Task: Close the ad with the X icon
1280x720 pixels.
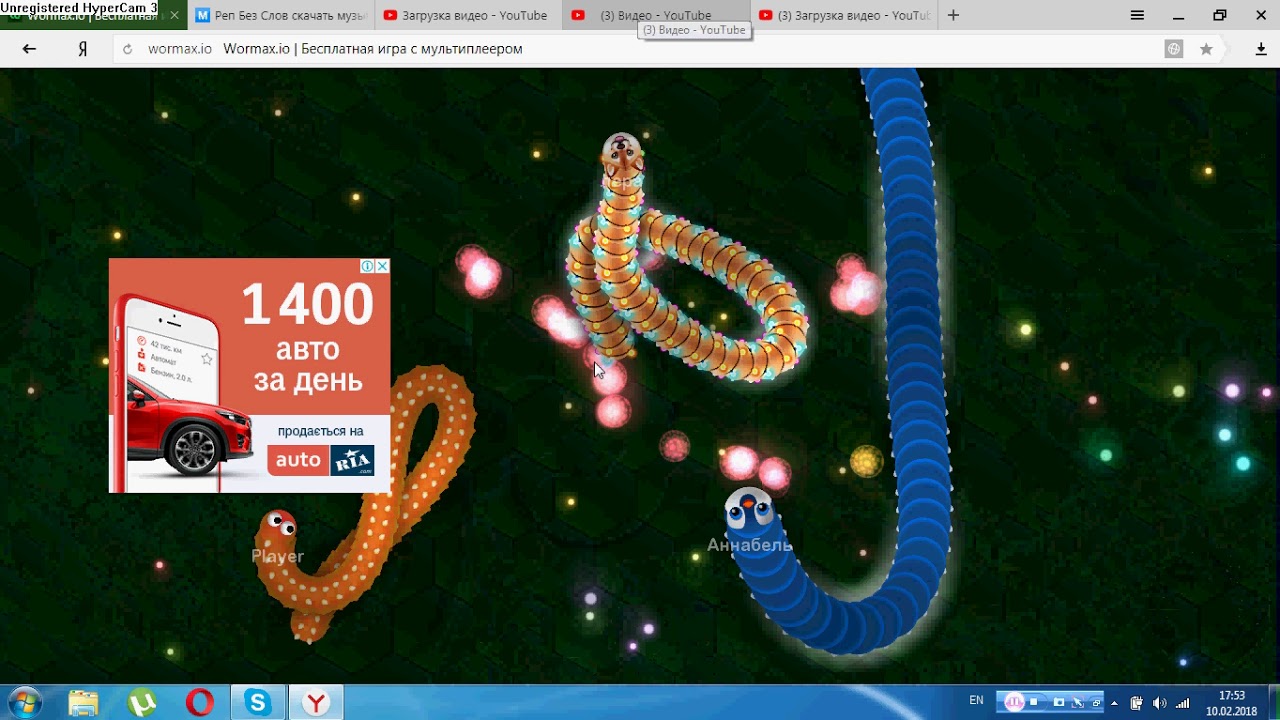Action: (x=382, y=266)
